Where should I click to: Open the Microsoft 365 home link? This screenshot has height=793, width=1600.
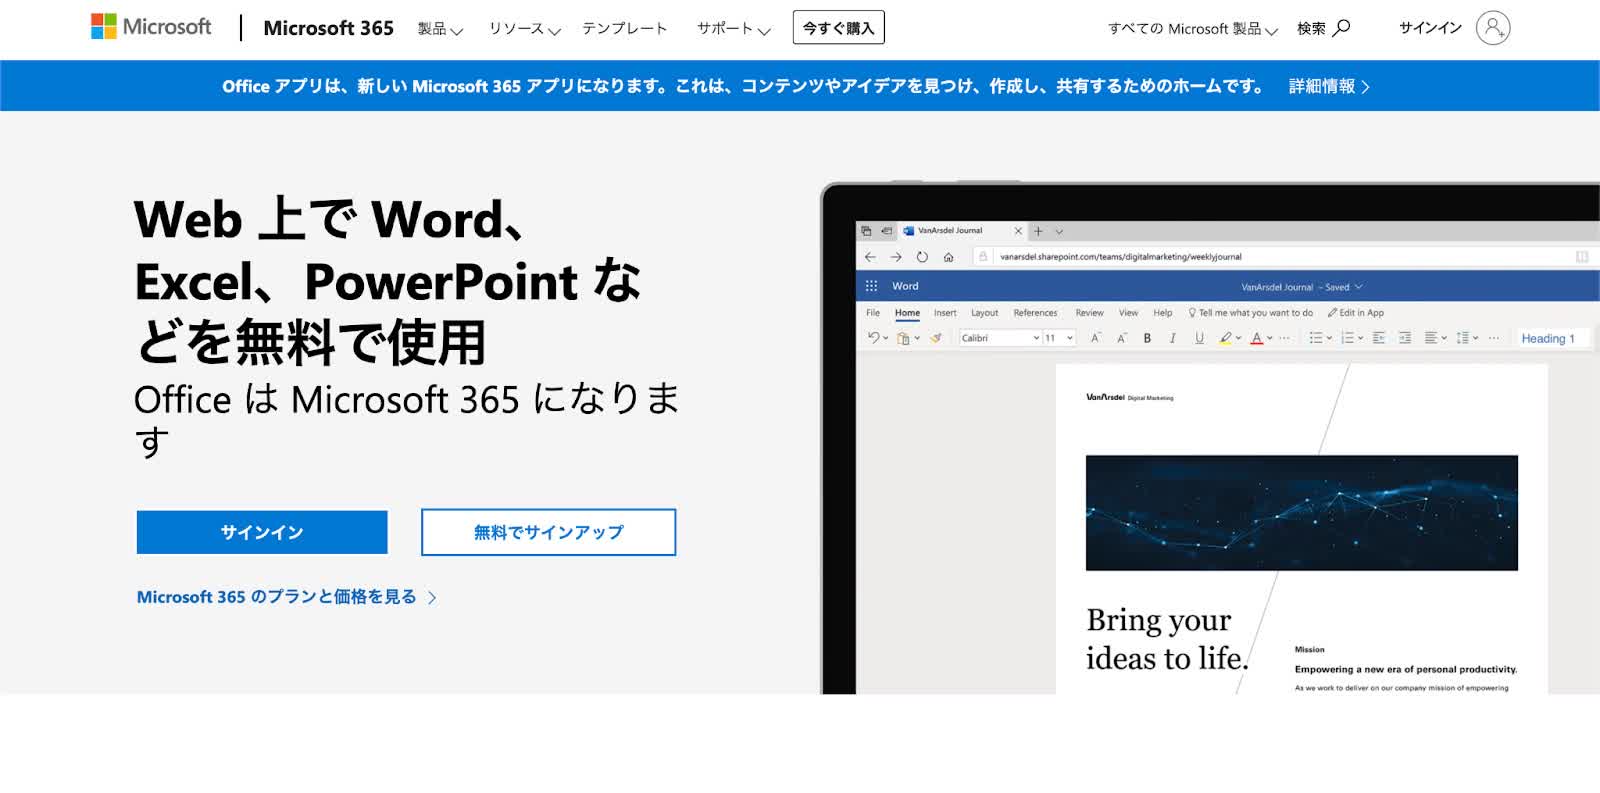pyautogui.click(x=328, y=28)
